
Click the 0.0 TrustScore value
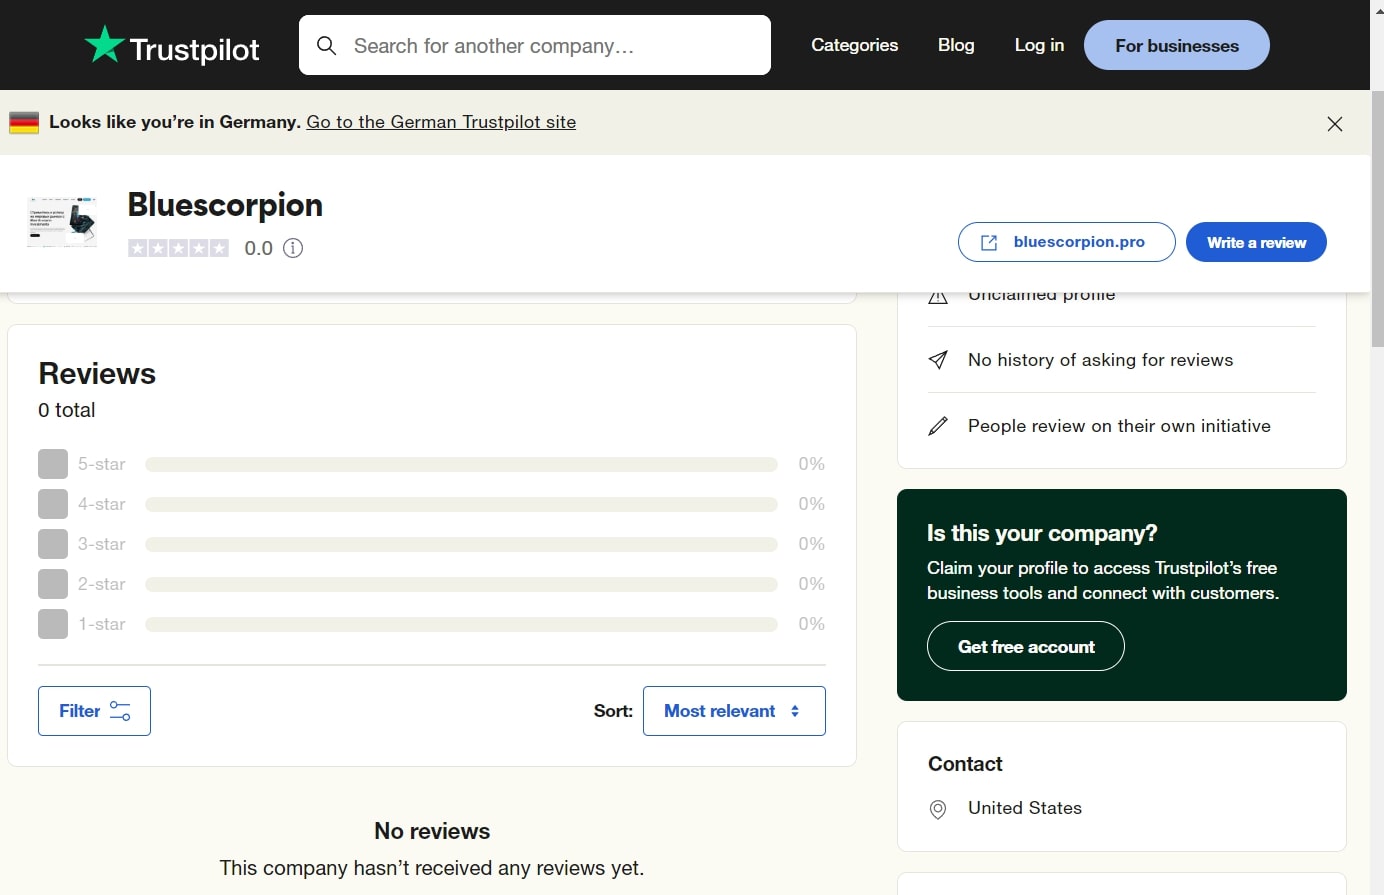259,248
